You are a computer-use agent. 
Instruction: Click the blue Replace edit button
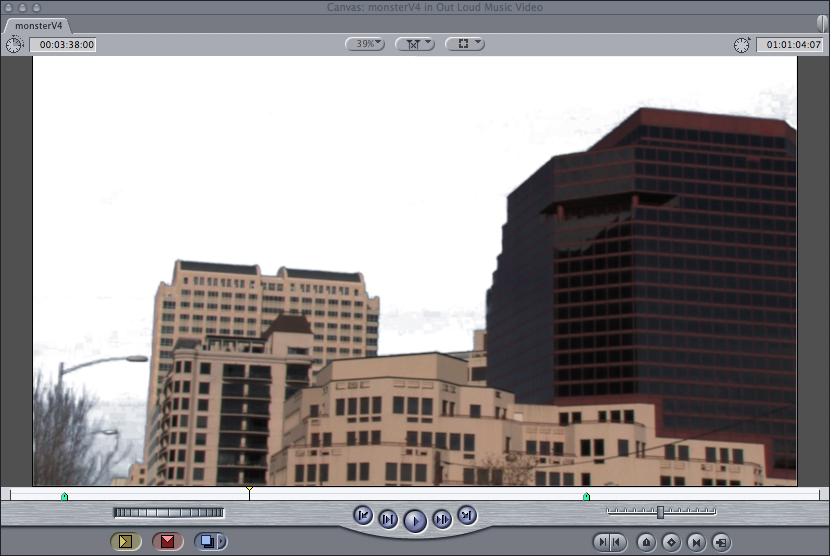click(x=206, y=542)
